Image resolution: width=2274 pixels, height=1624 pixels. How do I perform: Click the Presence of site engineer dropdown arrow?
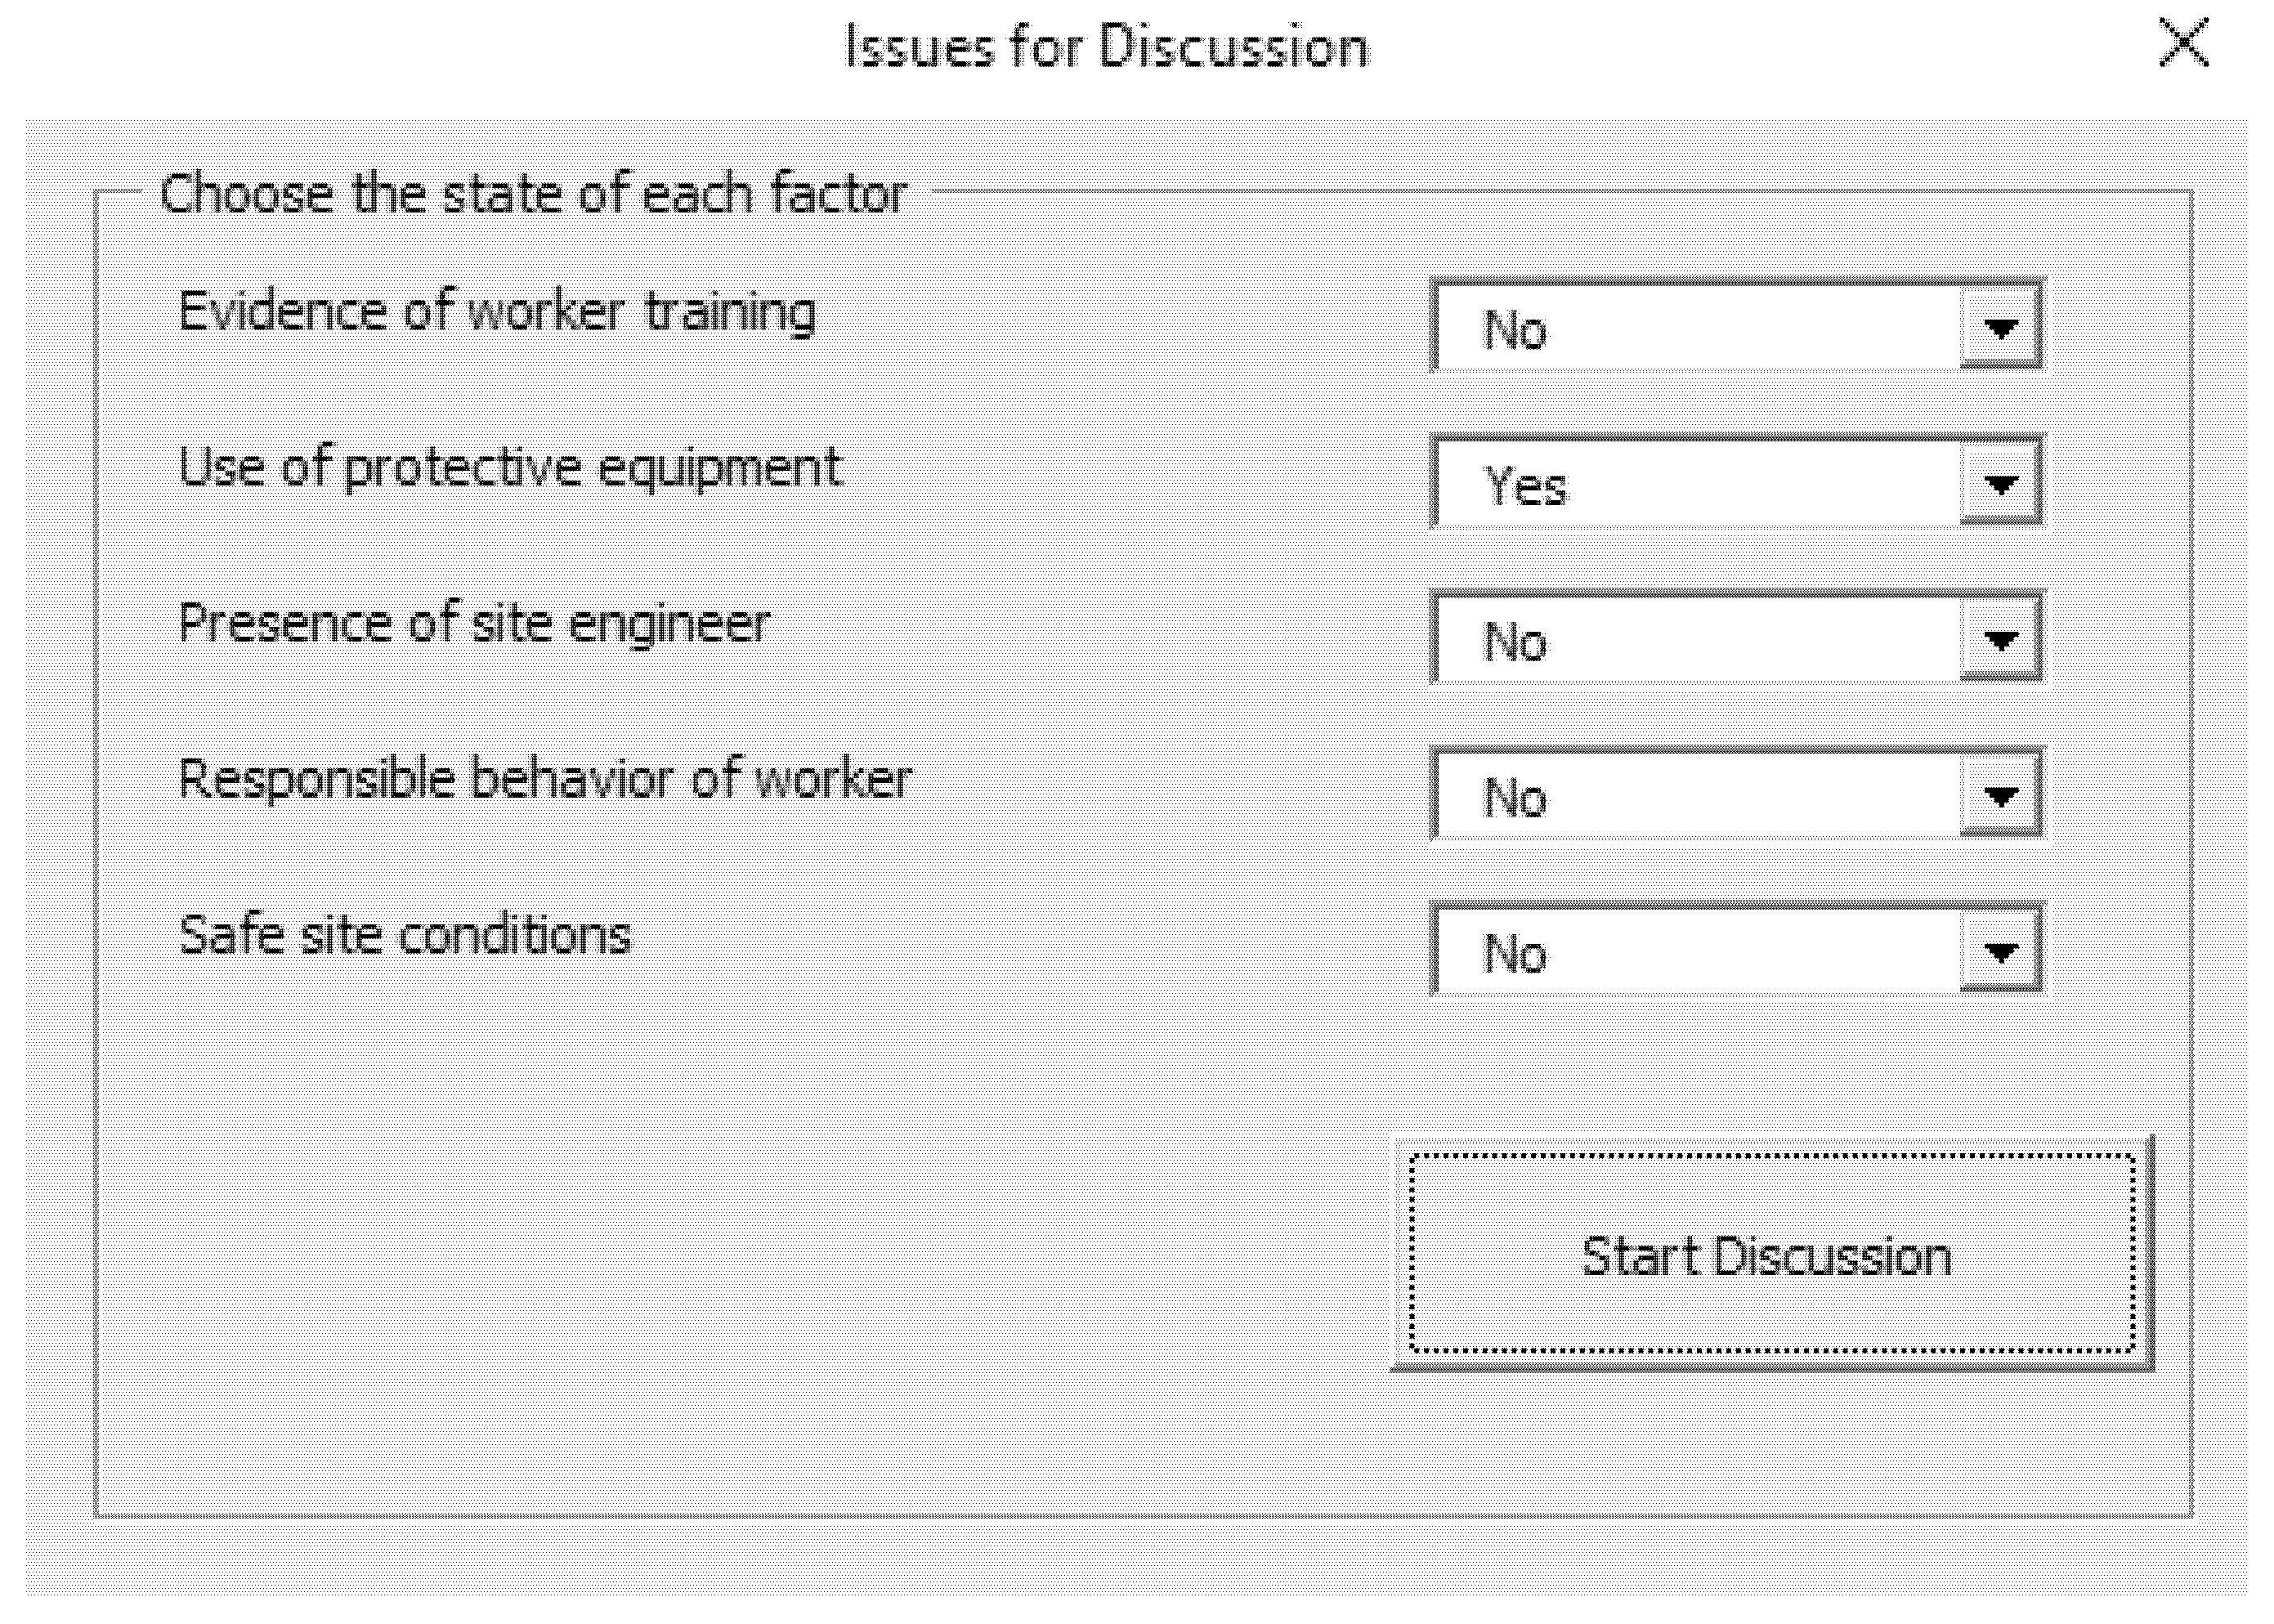tap(2000, 640)
